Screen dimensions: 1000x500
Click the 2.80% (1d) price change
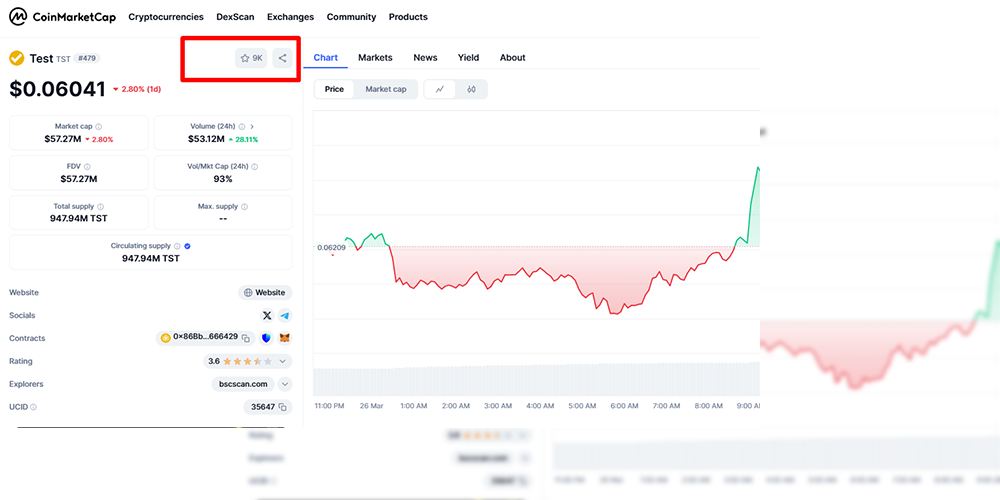pyautogui.click(x=137, y=89)
